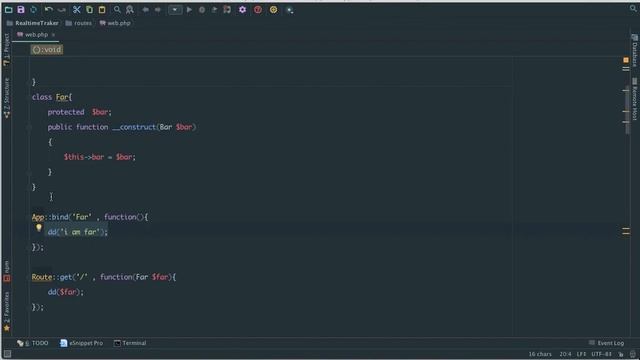The image size is (640, 360).
Task: Click the Synchronize refresh icon
Action: (33, 9)
